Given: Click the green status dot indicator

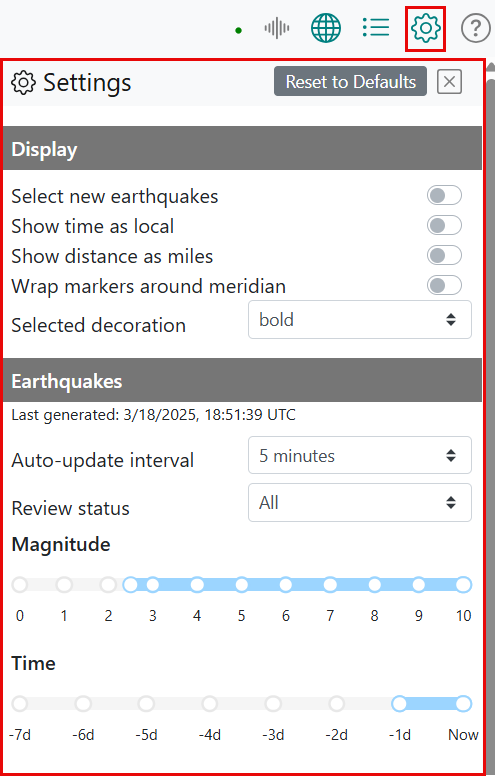Looking at the screenshot, I should point(238,31).
